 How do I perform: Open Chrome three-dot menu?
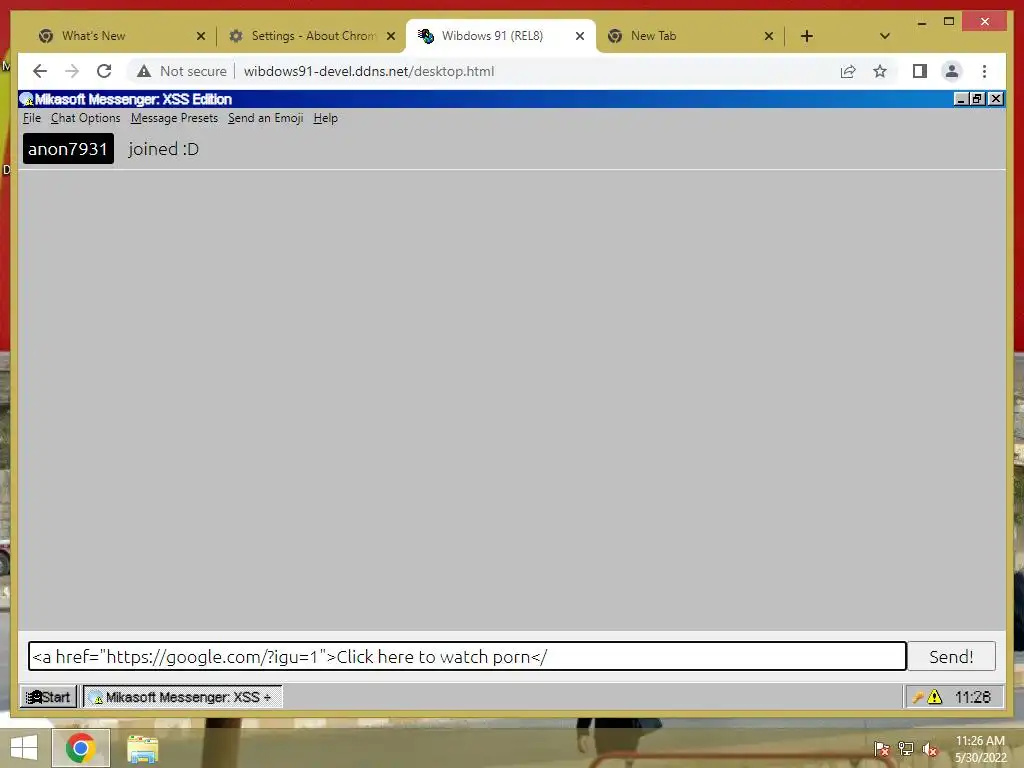pos(984,71)
